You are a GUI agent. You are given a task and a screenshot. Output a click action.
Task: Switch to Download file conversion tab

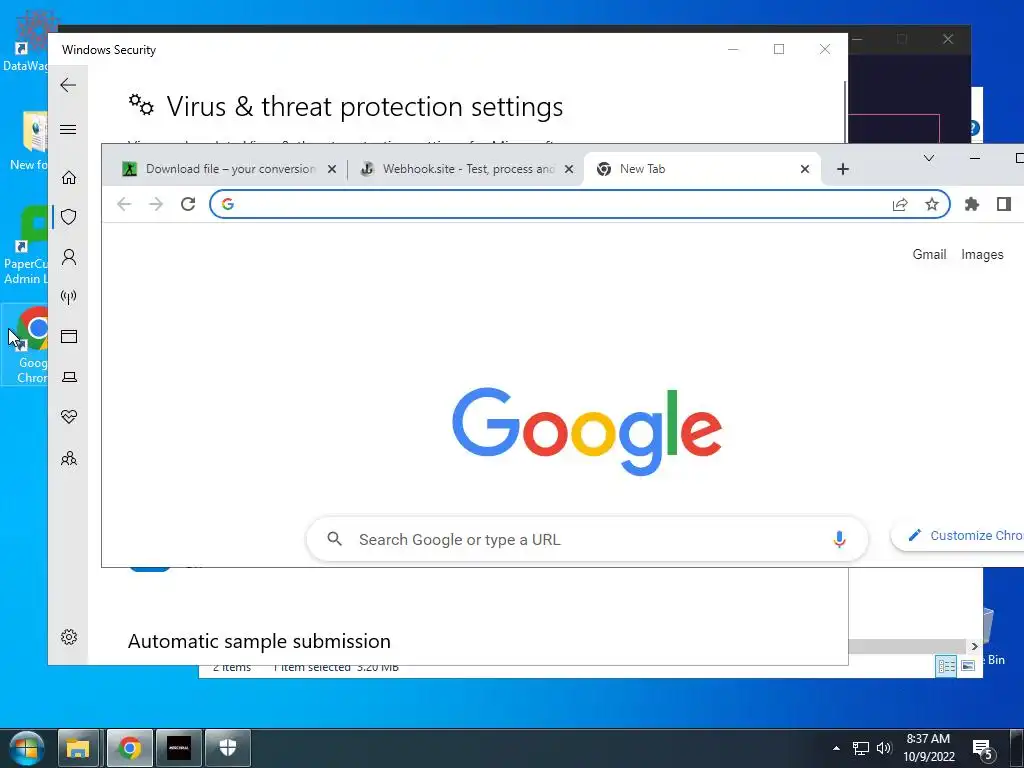pos(229,169)
